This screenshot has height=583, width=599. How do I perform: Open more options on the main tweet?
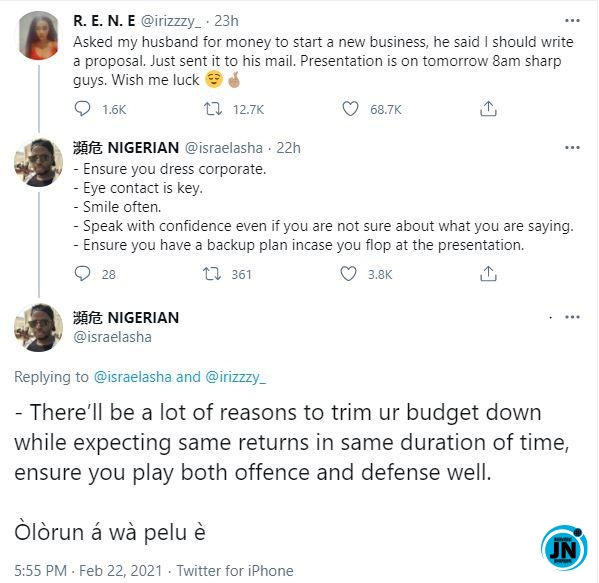pos(572,317)
